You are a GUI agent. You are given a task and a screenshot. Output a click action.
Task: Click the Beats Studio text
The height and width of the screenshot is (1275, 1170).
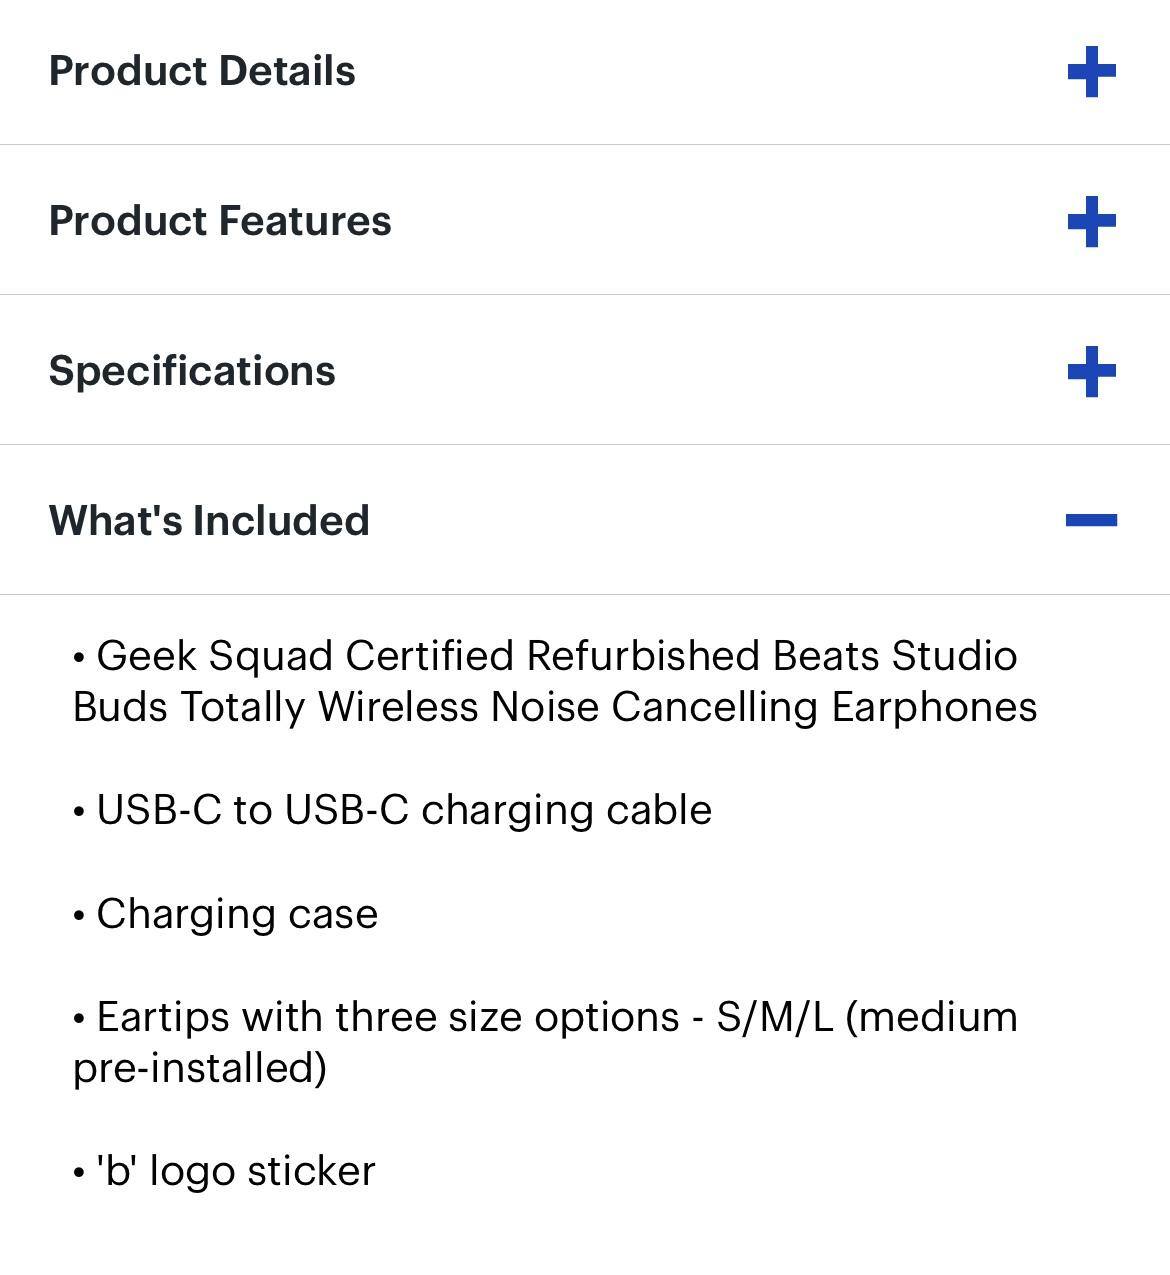point(895,657)
